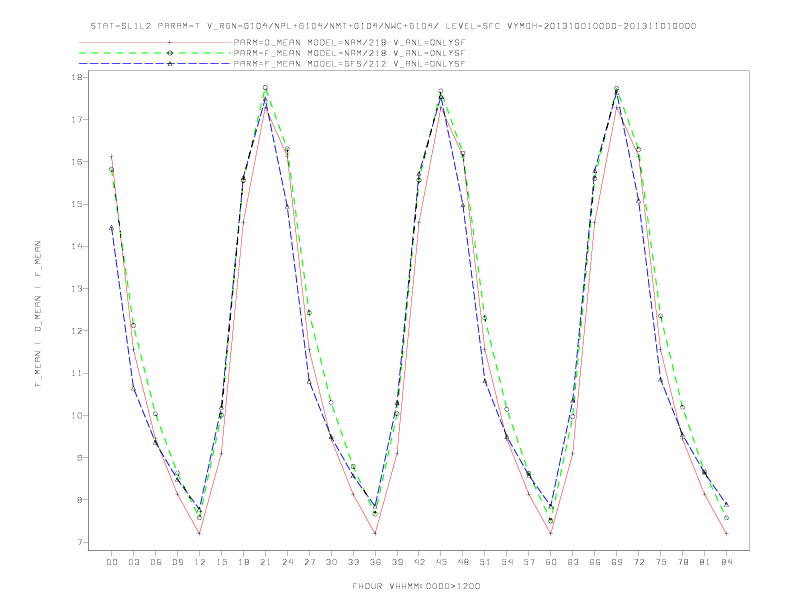Click x-axis forecast hour label 60
The image size is (792, 612).
click(x=551, y=562)
